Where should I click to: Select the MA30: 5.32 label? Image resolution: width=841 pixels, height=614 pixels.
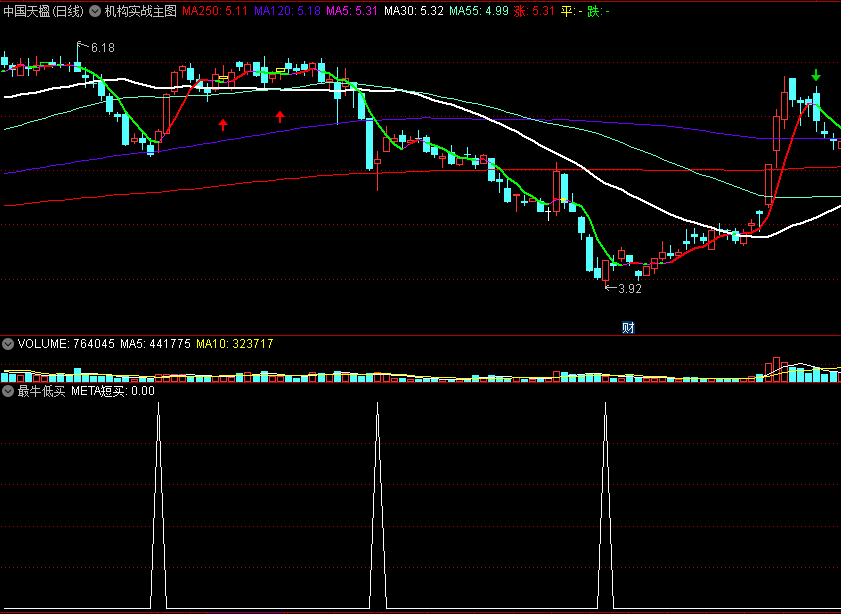[x=413, y=11]
